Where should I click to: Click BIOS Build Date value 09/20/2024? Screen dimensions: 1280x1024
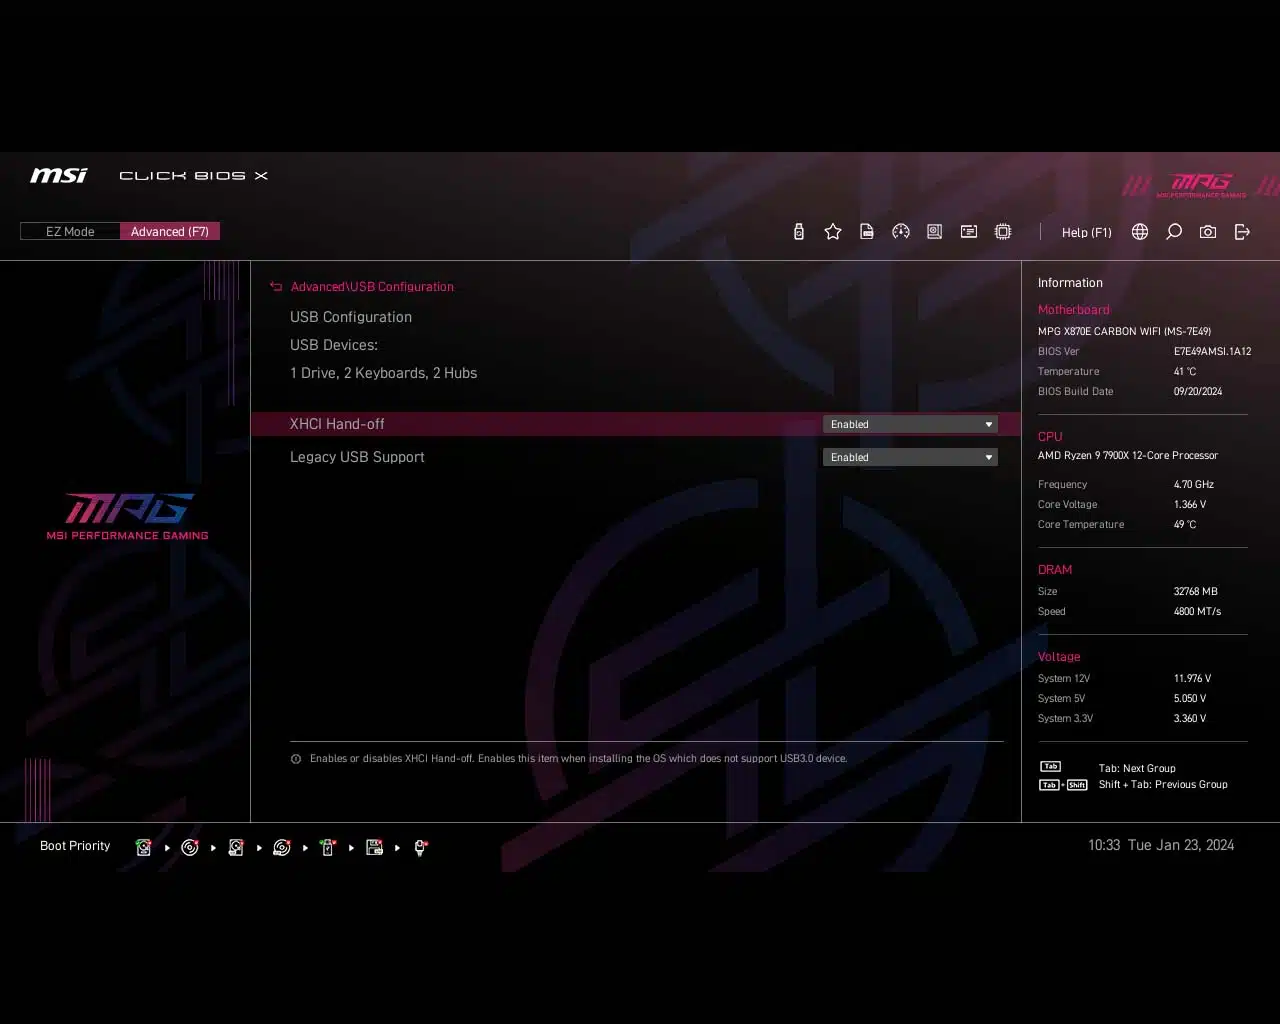1198,392
